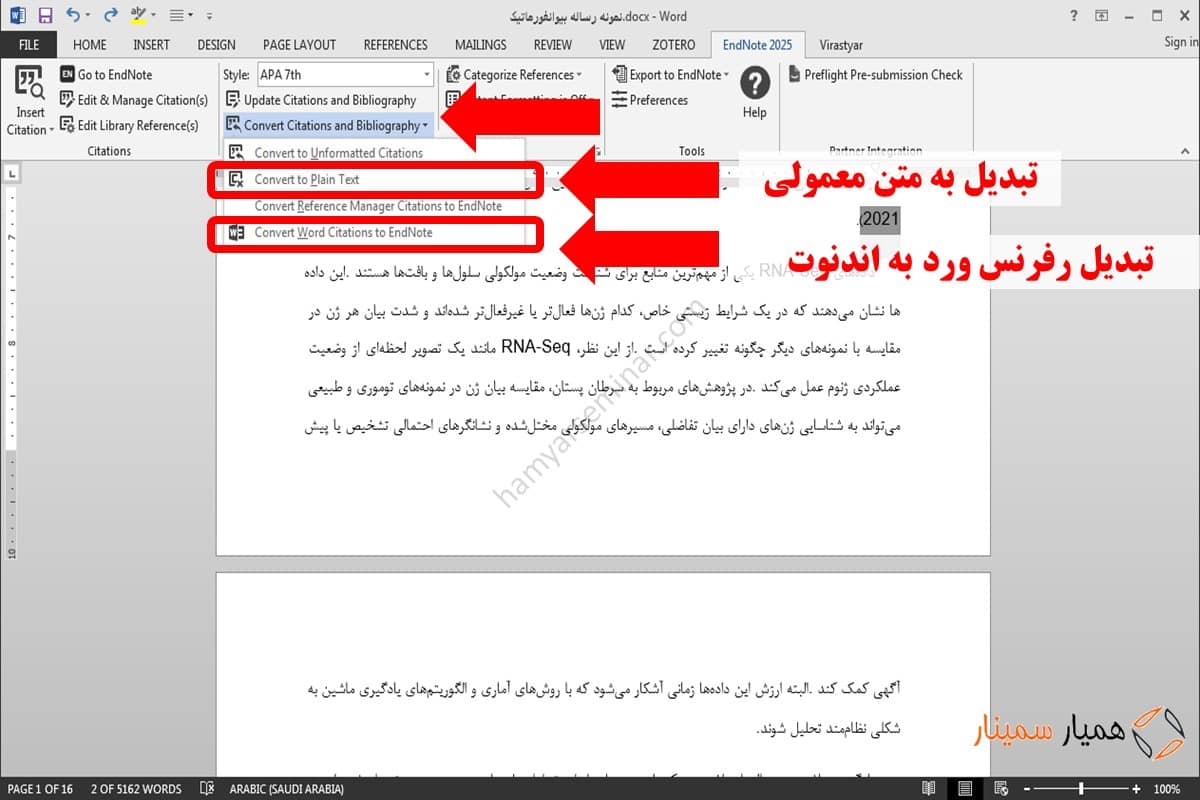Click the Save icon in quick access toolbar
The width and height of the screenshot is (1200, 800).
[x=45, y=16]
